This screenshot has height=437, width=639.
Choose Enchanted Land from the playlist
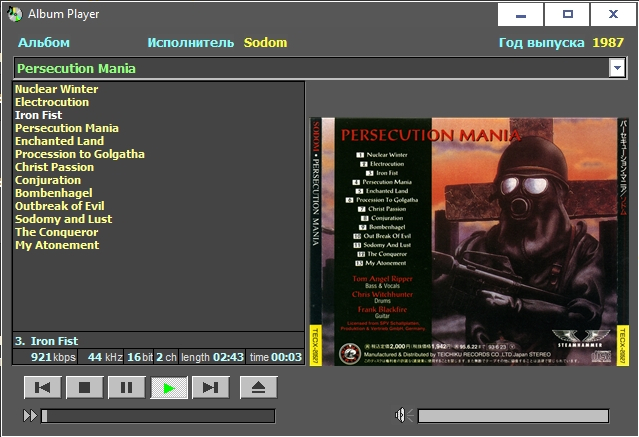tap(59, 141)
